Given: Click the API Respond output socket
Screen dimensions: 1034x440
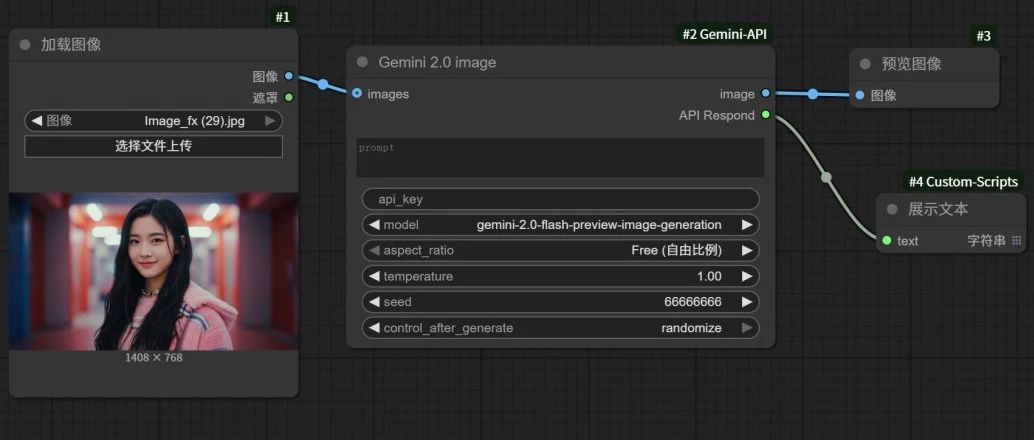Looking at the screenshot, I should point(765,115).
